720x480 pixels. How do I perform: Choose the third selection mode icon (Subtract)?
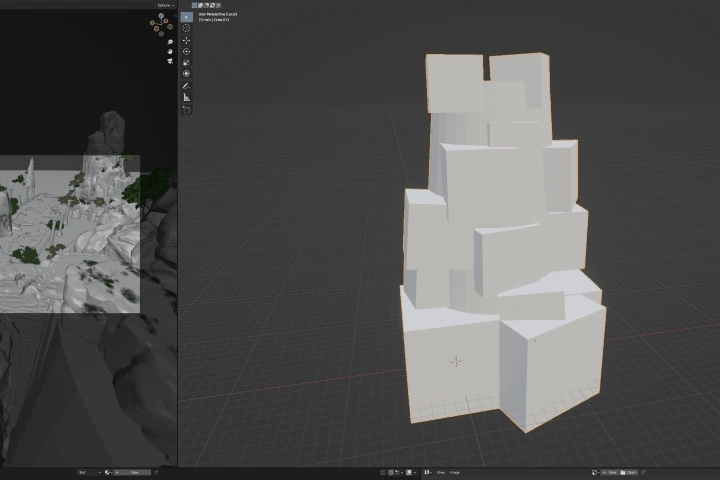coord(206,5)
